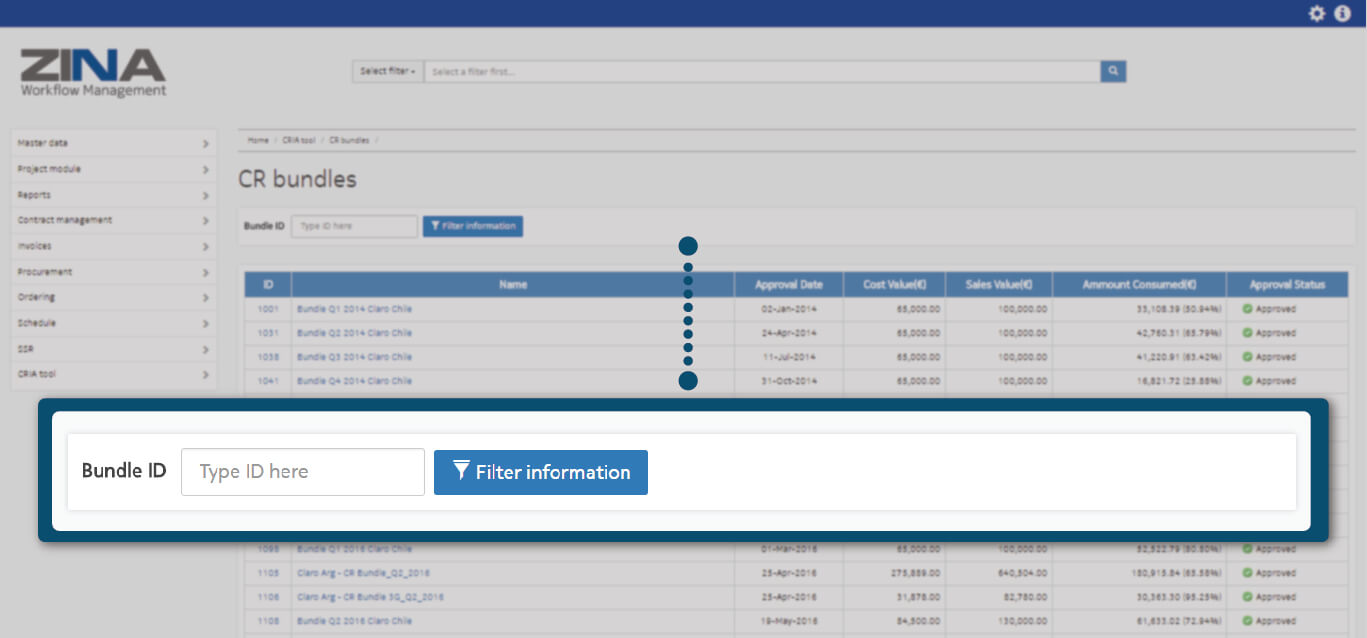Open the Select filter dropdown
This screenshot has width=1367, height=638.
387,72
